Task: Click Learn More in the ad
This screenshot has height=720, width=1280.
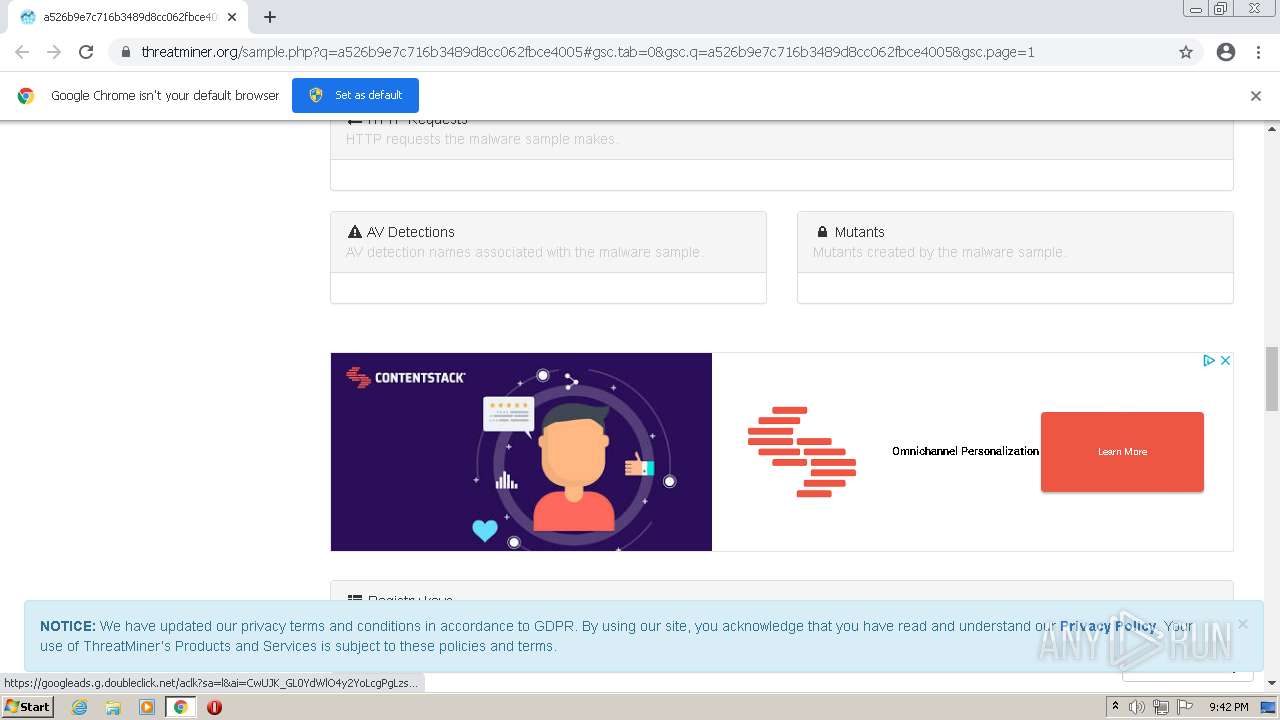Action: click(1122, 451)
